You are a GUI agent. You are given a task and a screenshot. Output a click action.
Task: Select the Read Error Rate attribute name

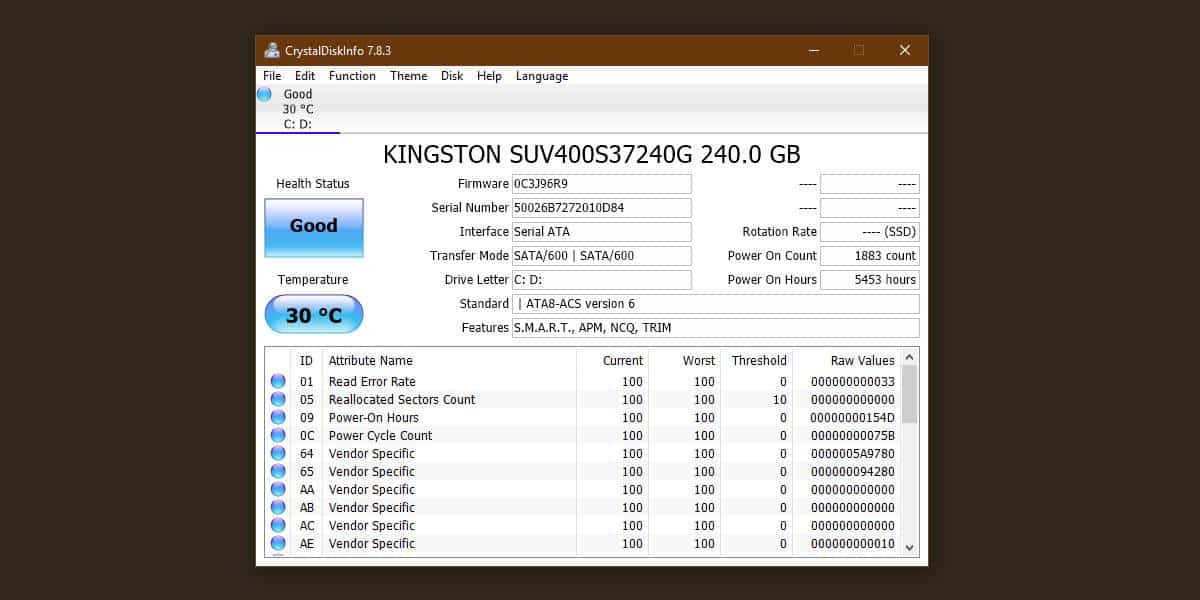(x=372, y=381)
